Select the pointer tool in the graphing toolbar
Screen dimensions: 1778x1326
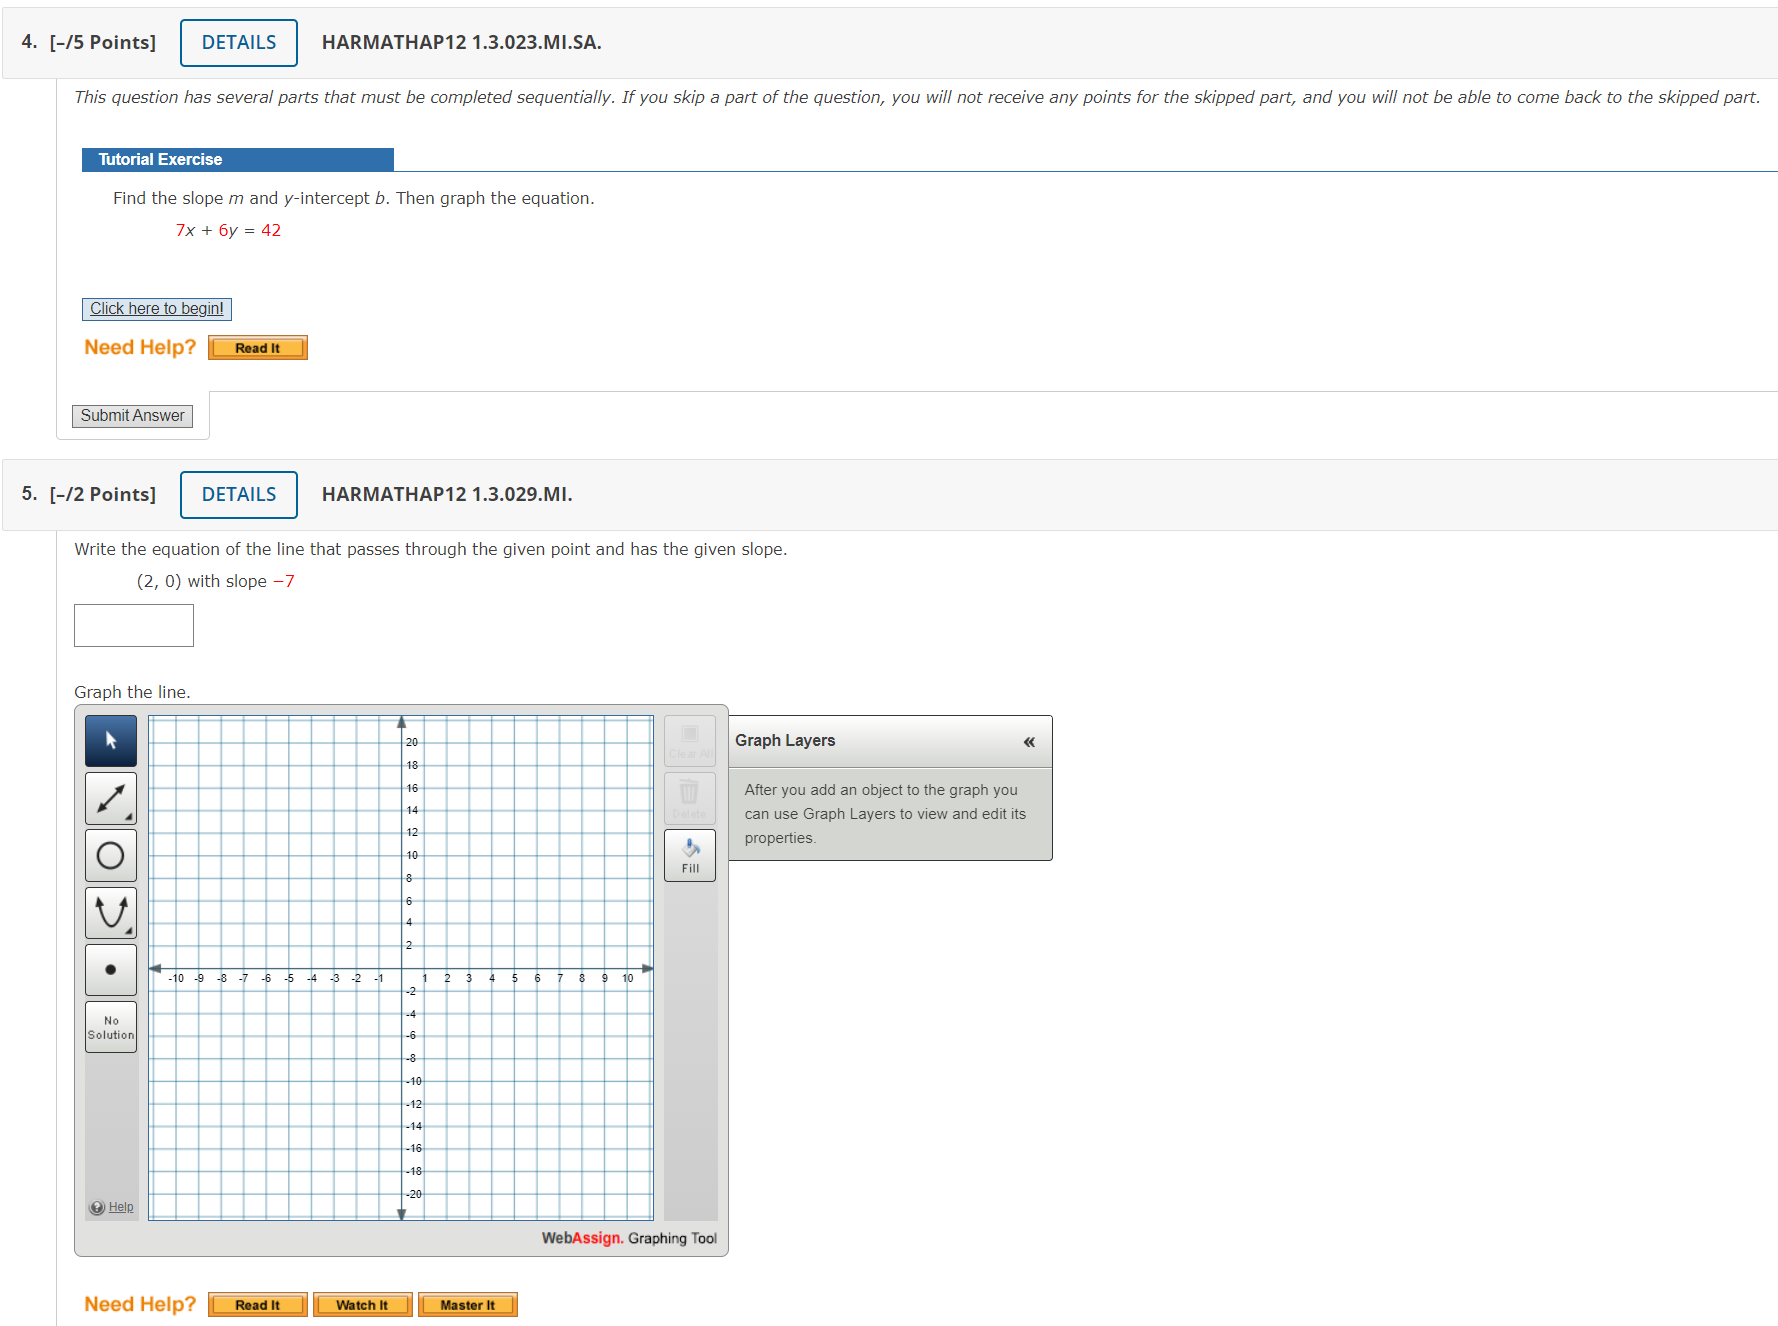click(110, 740)
